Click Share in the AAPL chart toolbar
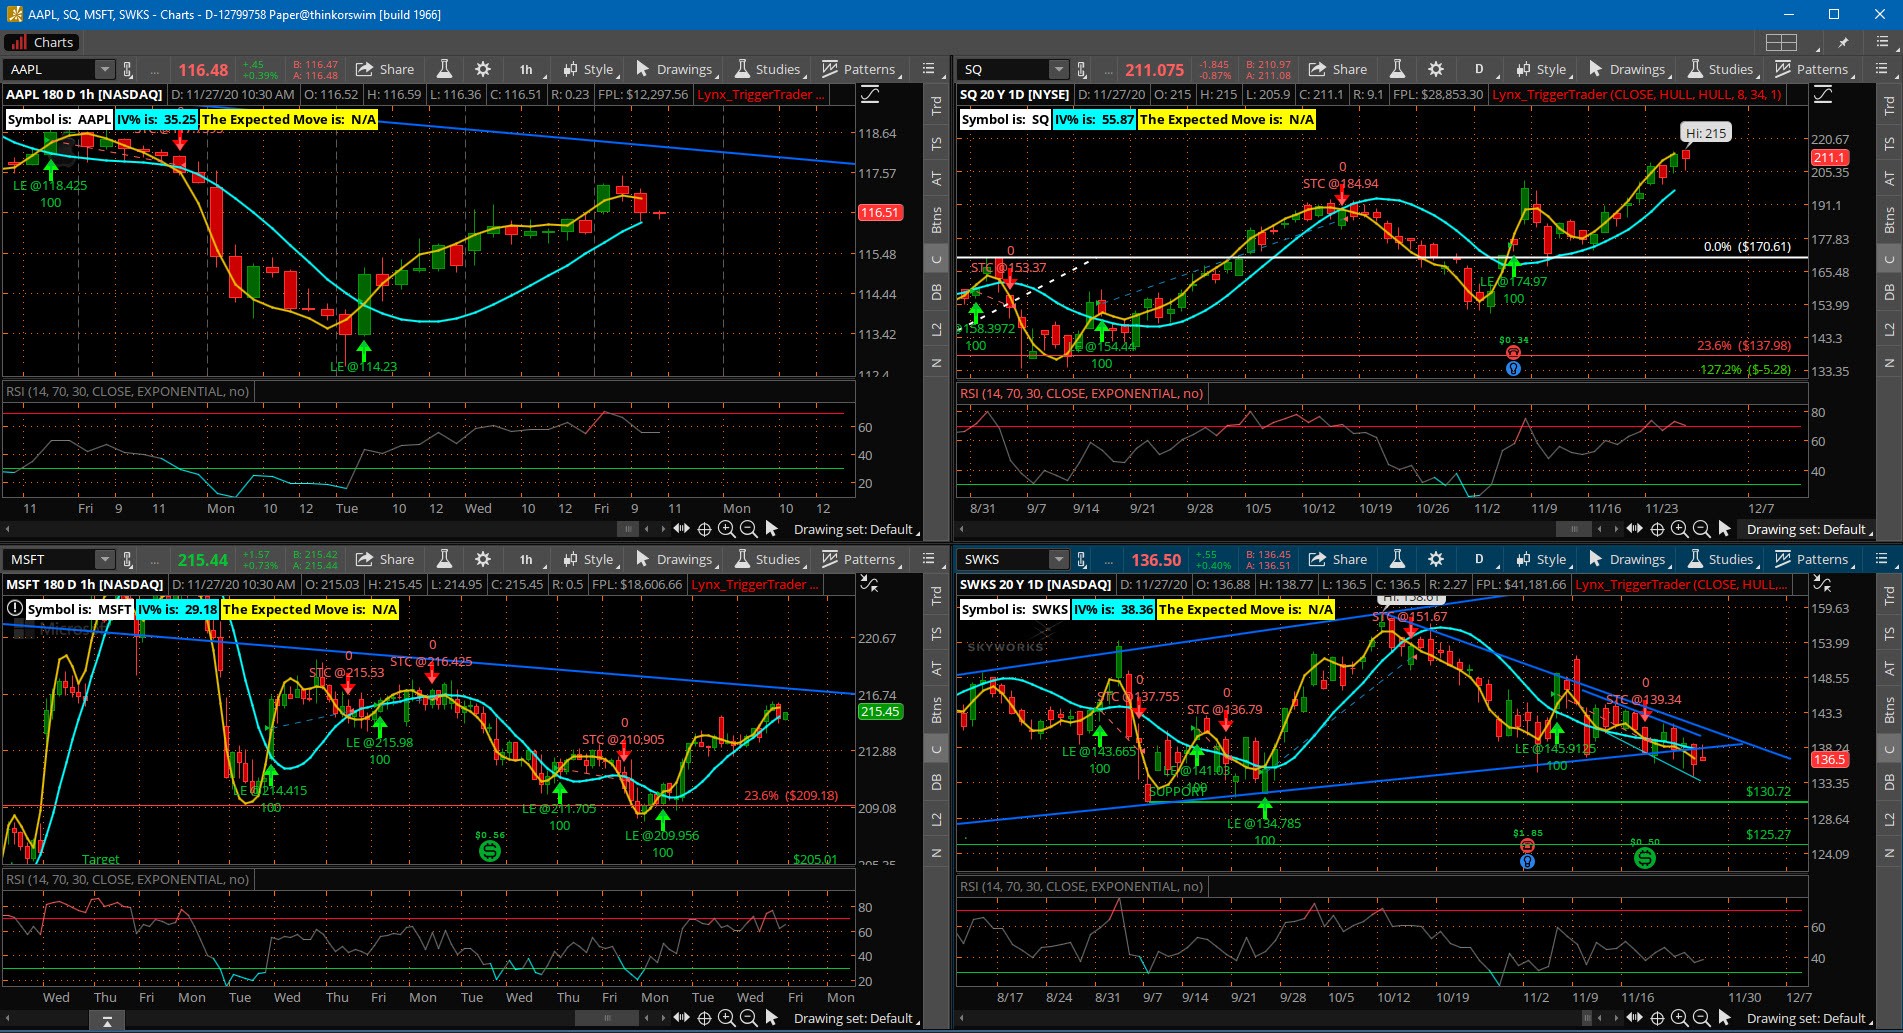 click(385, 69)
